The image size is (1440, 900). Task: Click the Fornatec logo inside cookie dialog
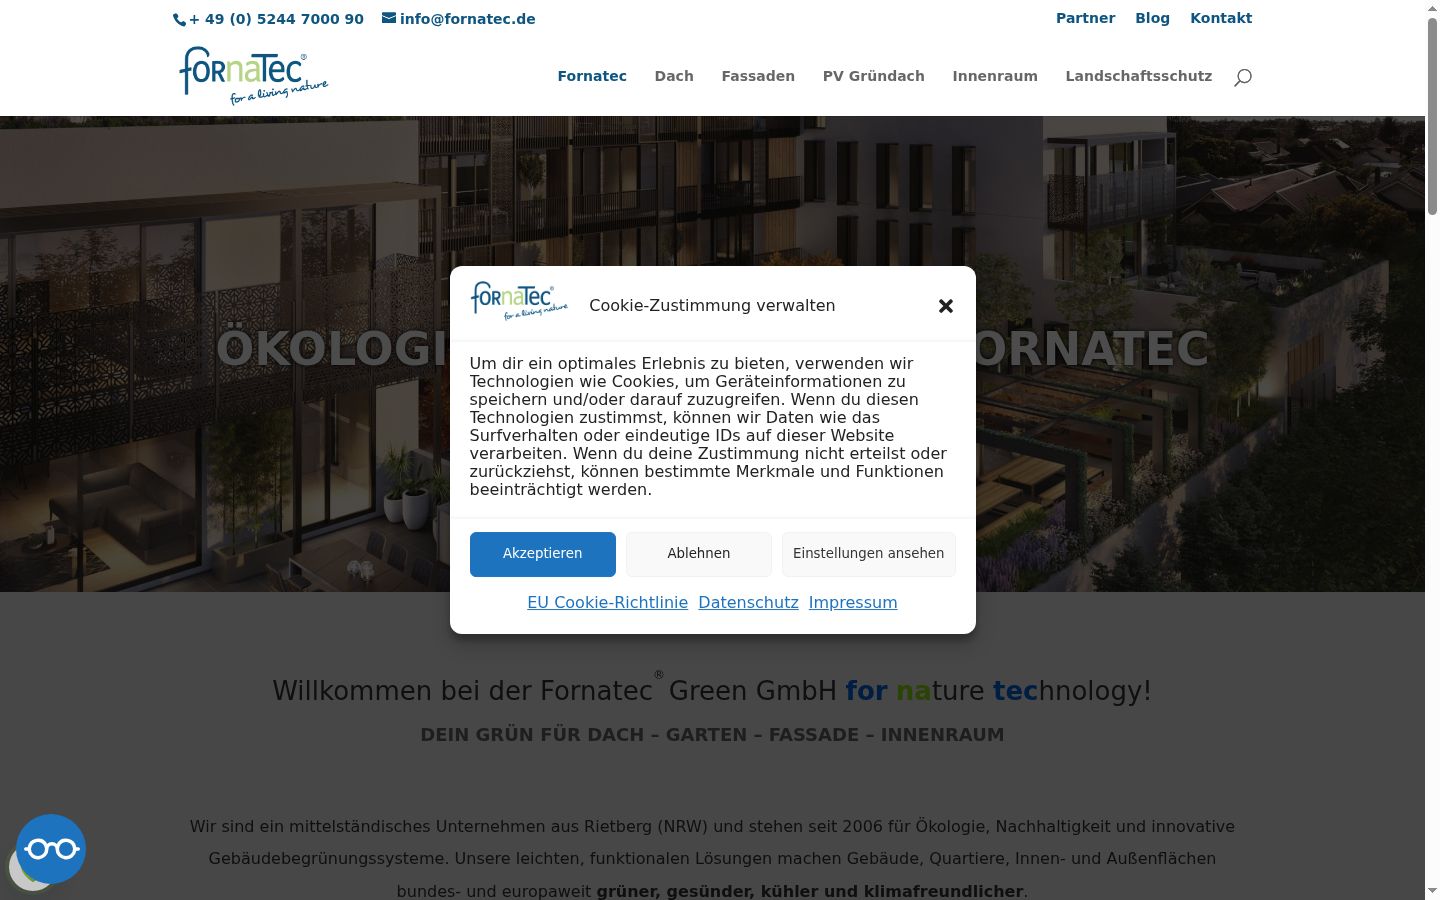click(x=519, y=301)
